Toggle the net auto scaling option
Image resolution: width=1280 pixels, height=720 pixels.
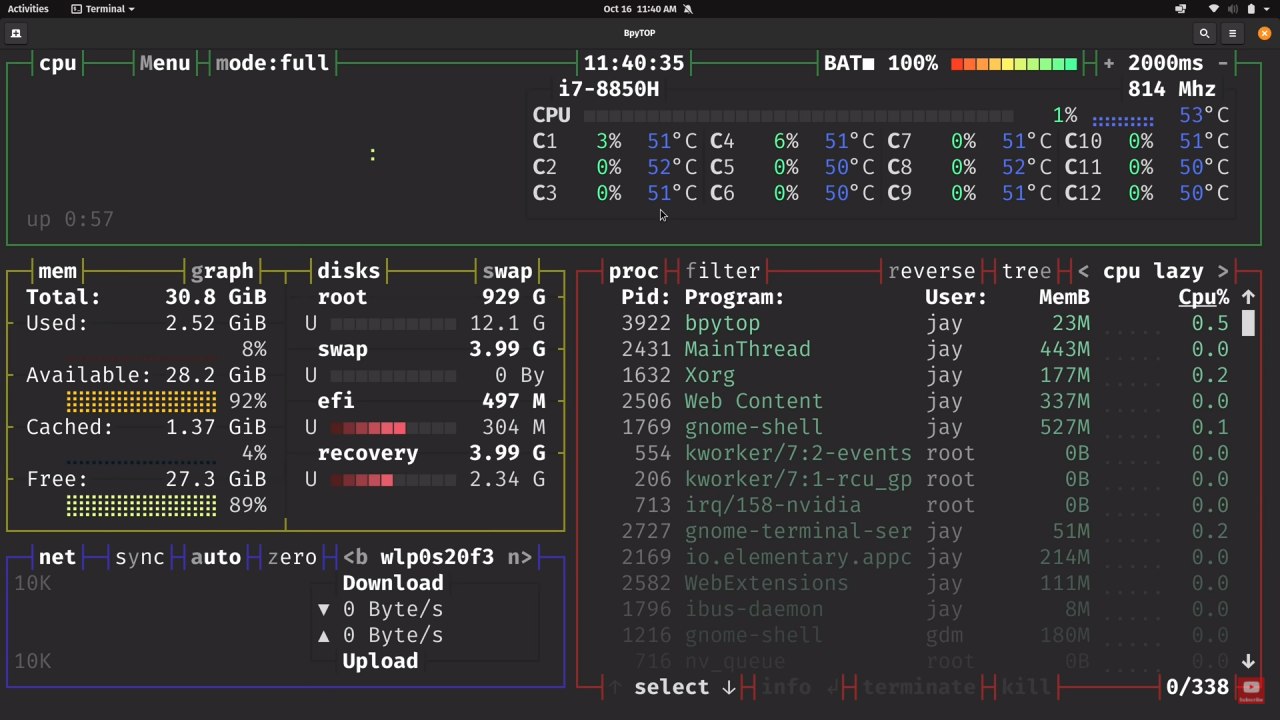tap(216, 557)
